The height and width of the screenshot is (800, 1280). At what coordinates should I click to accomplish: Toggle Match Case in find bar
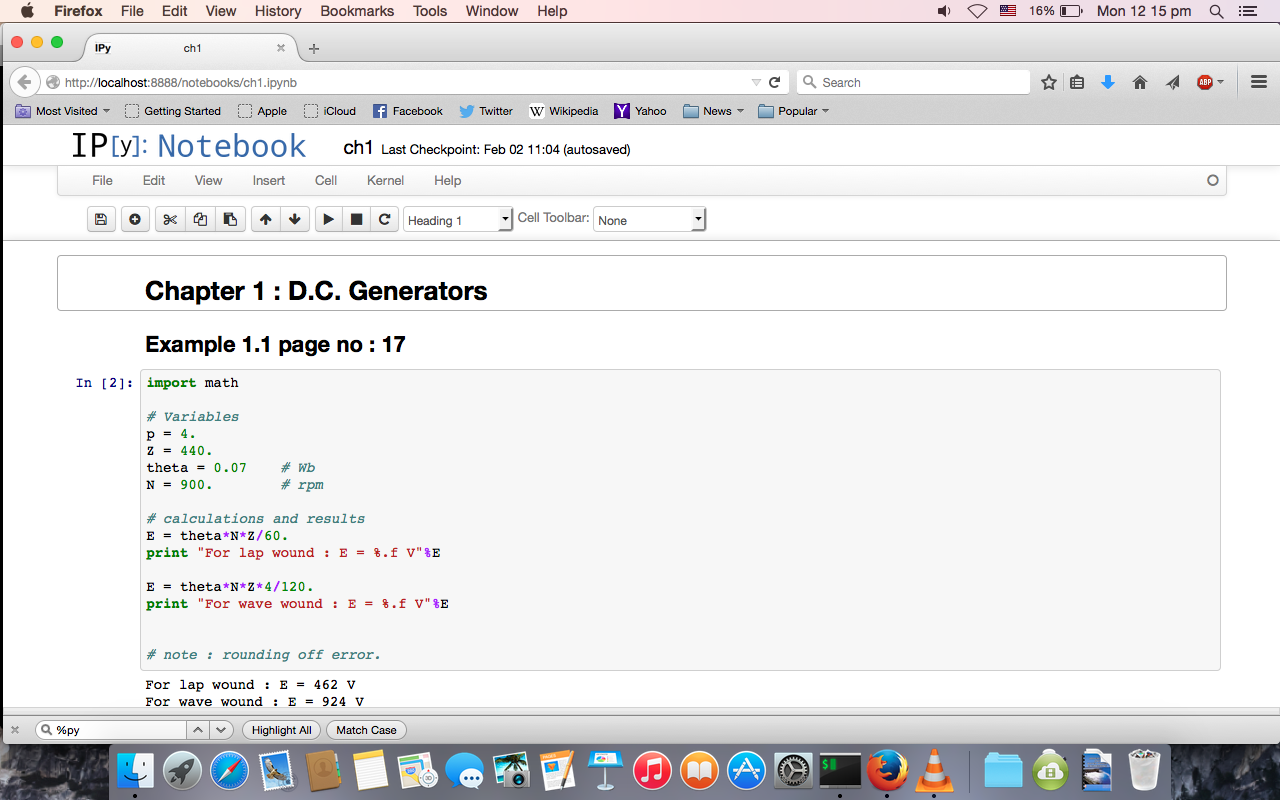(x=366, y=731)
